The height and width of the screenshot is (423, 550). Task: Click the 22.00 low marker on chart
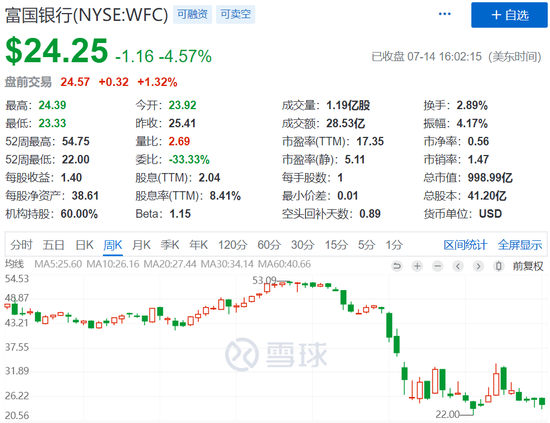click(x=448, y=415)
